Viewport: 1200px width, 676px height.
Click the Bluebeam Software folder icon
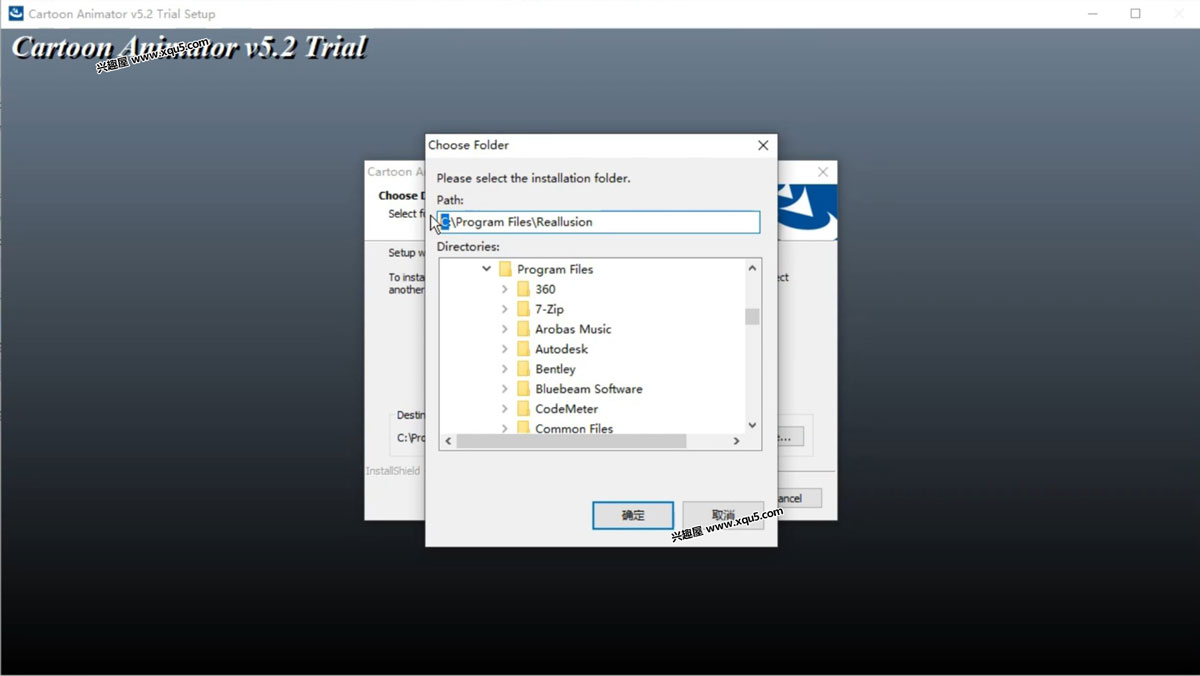[523, 389]
